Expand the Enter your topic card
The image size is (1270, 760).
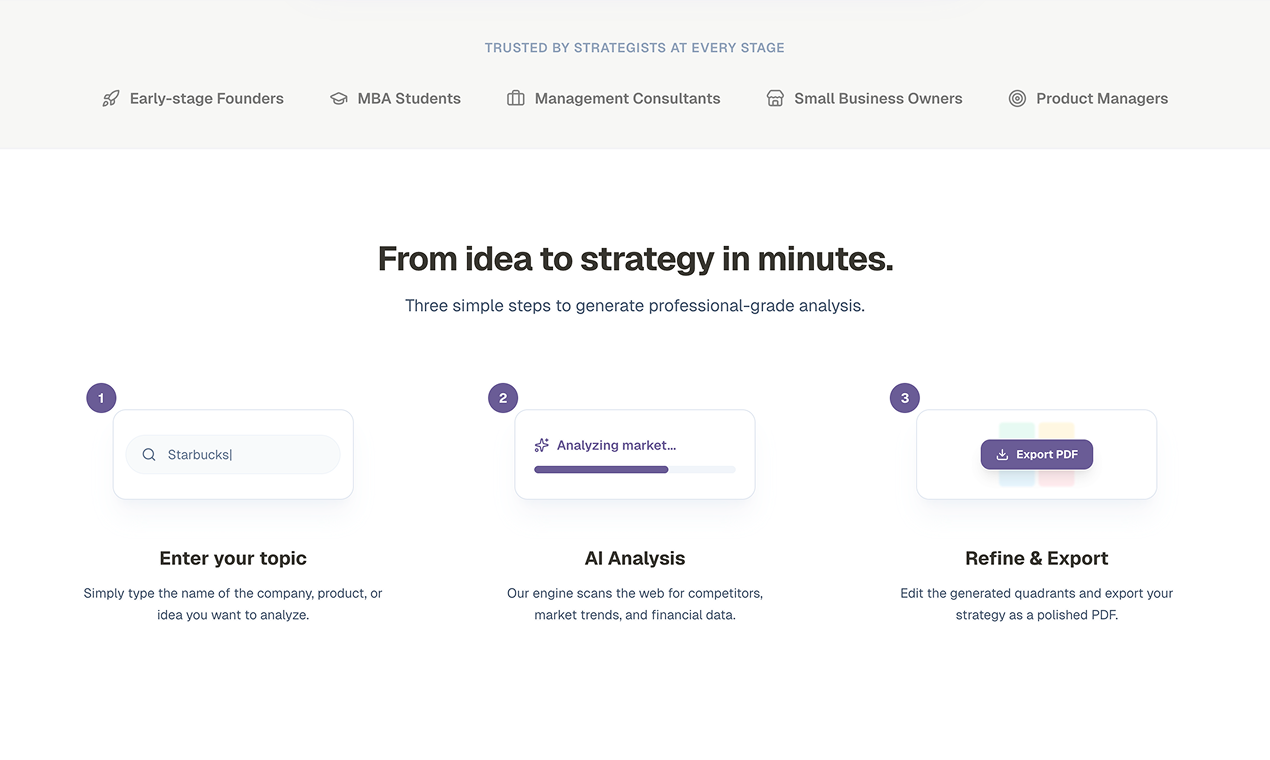233,454
